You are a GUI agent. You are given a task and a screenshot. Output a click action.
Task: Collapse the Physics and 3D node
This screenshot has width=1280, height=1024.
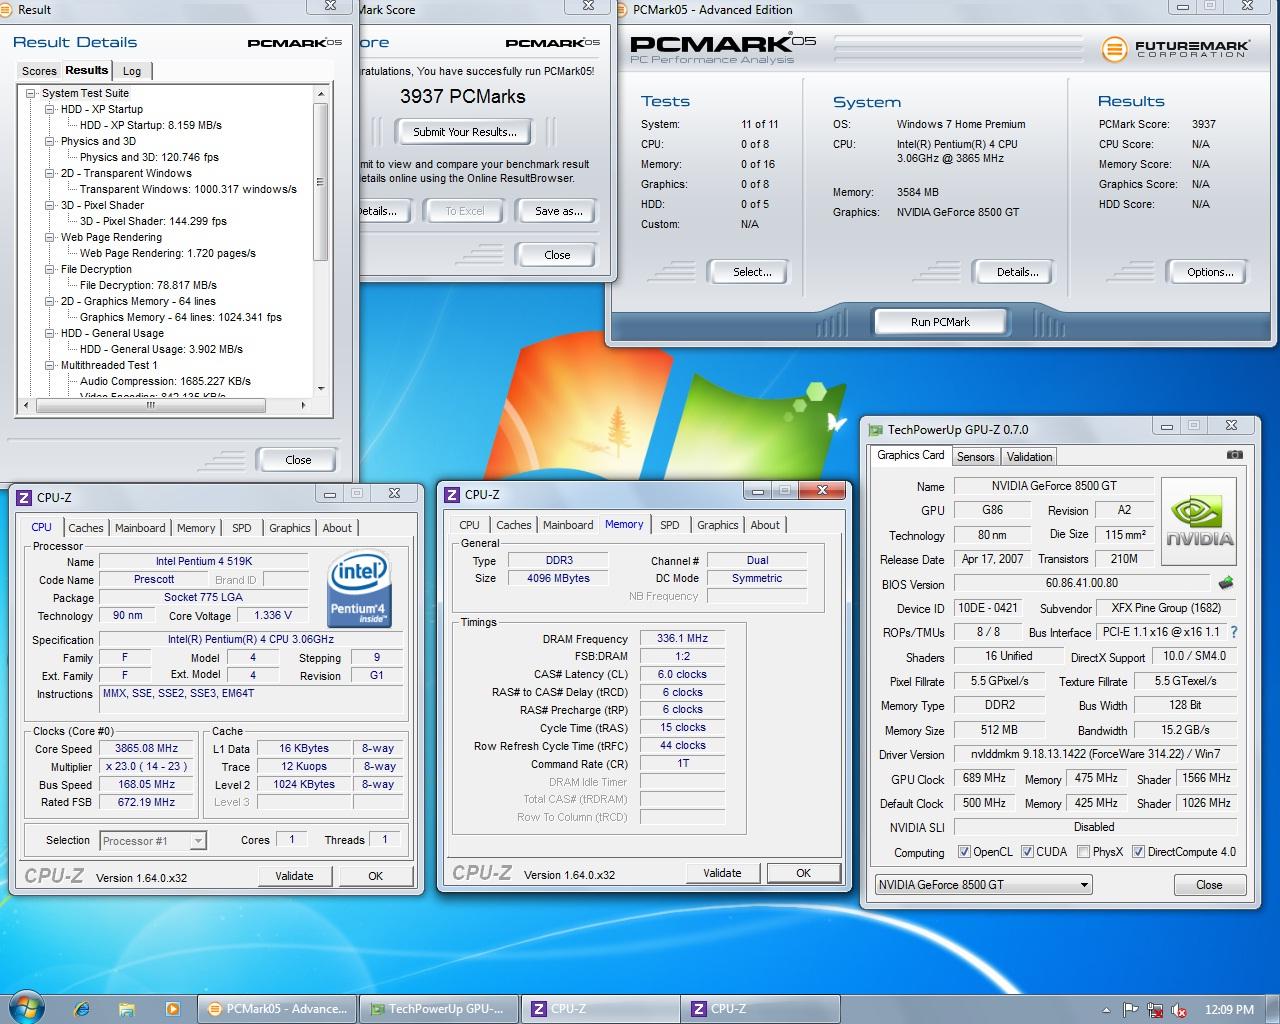pyautogui.click(x=50, y=141)
